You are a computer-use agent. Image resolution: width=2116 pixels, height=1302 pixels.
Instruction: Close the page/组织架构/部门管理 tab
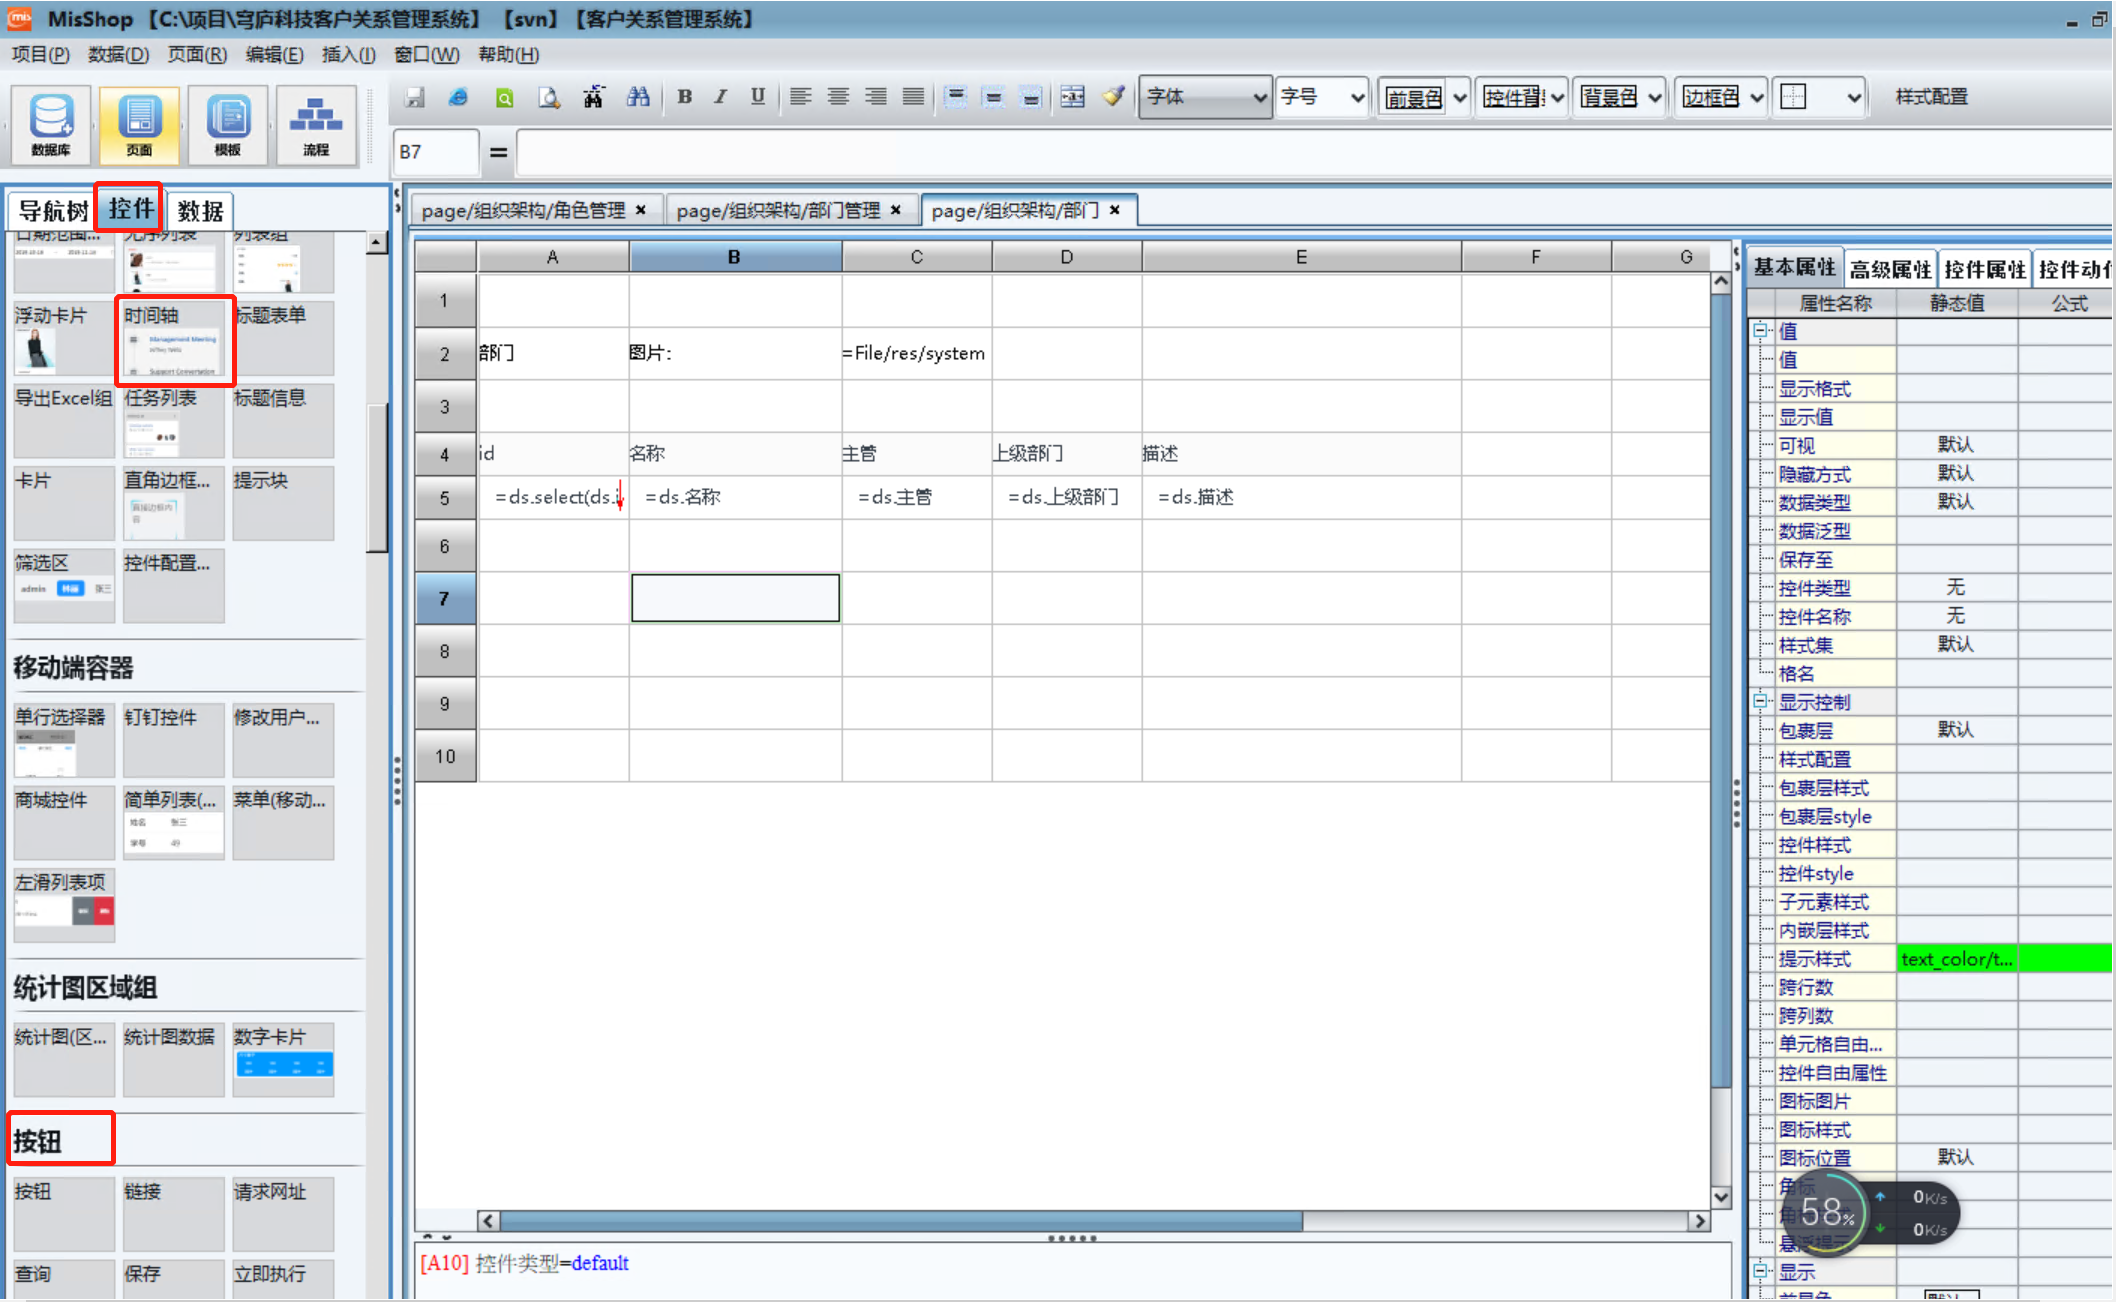pos(896,210)
